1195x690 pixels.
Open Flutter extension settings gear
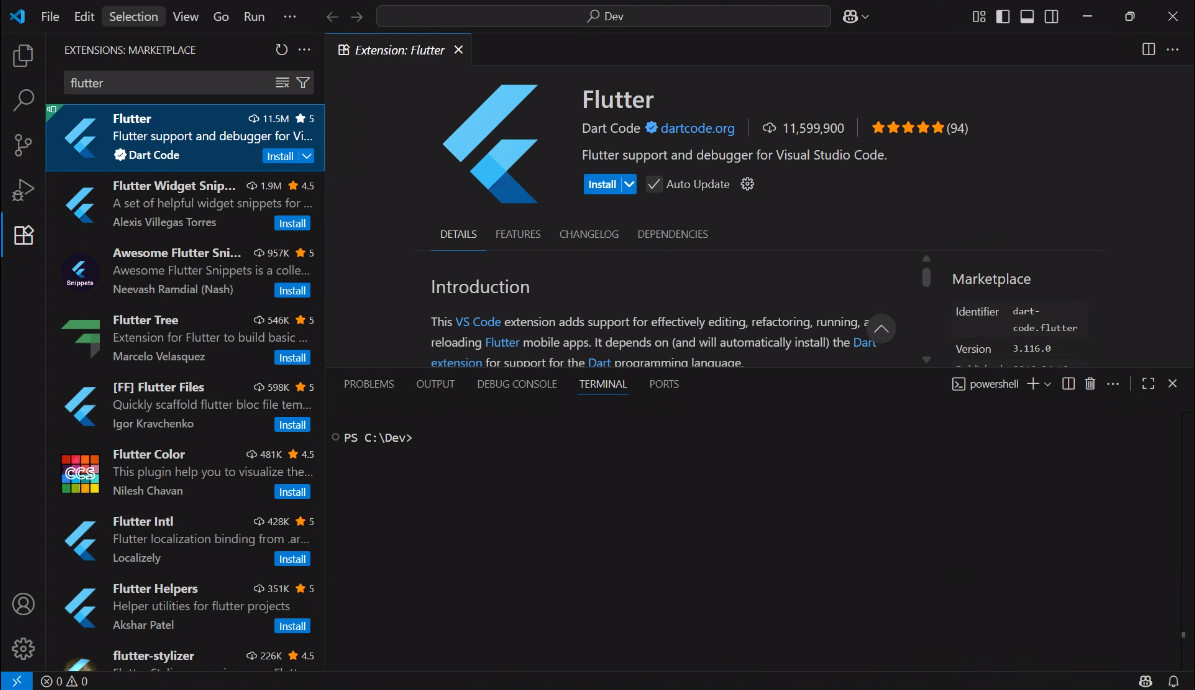(748, 184)
